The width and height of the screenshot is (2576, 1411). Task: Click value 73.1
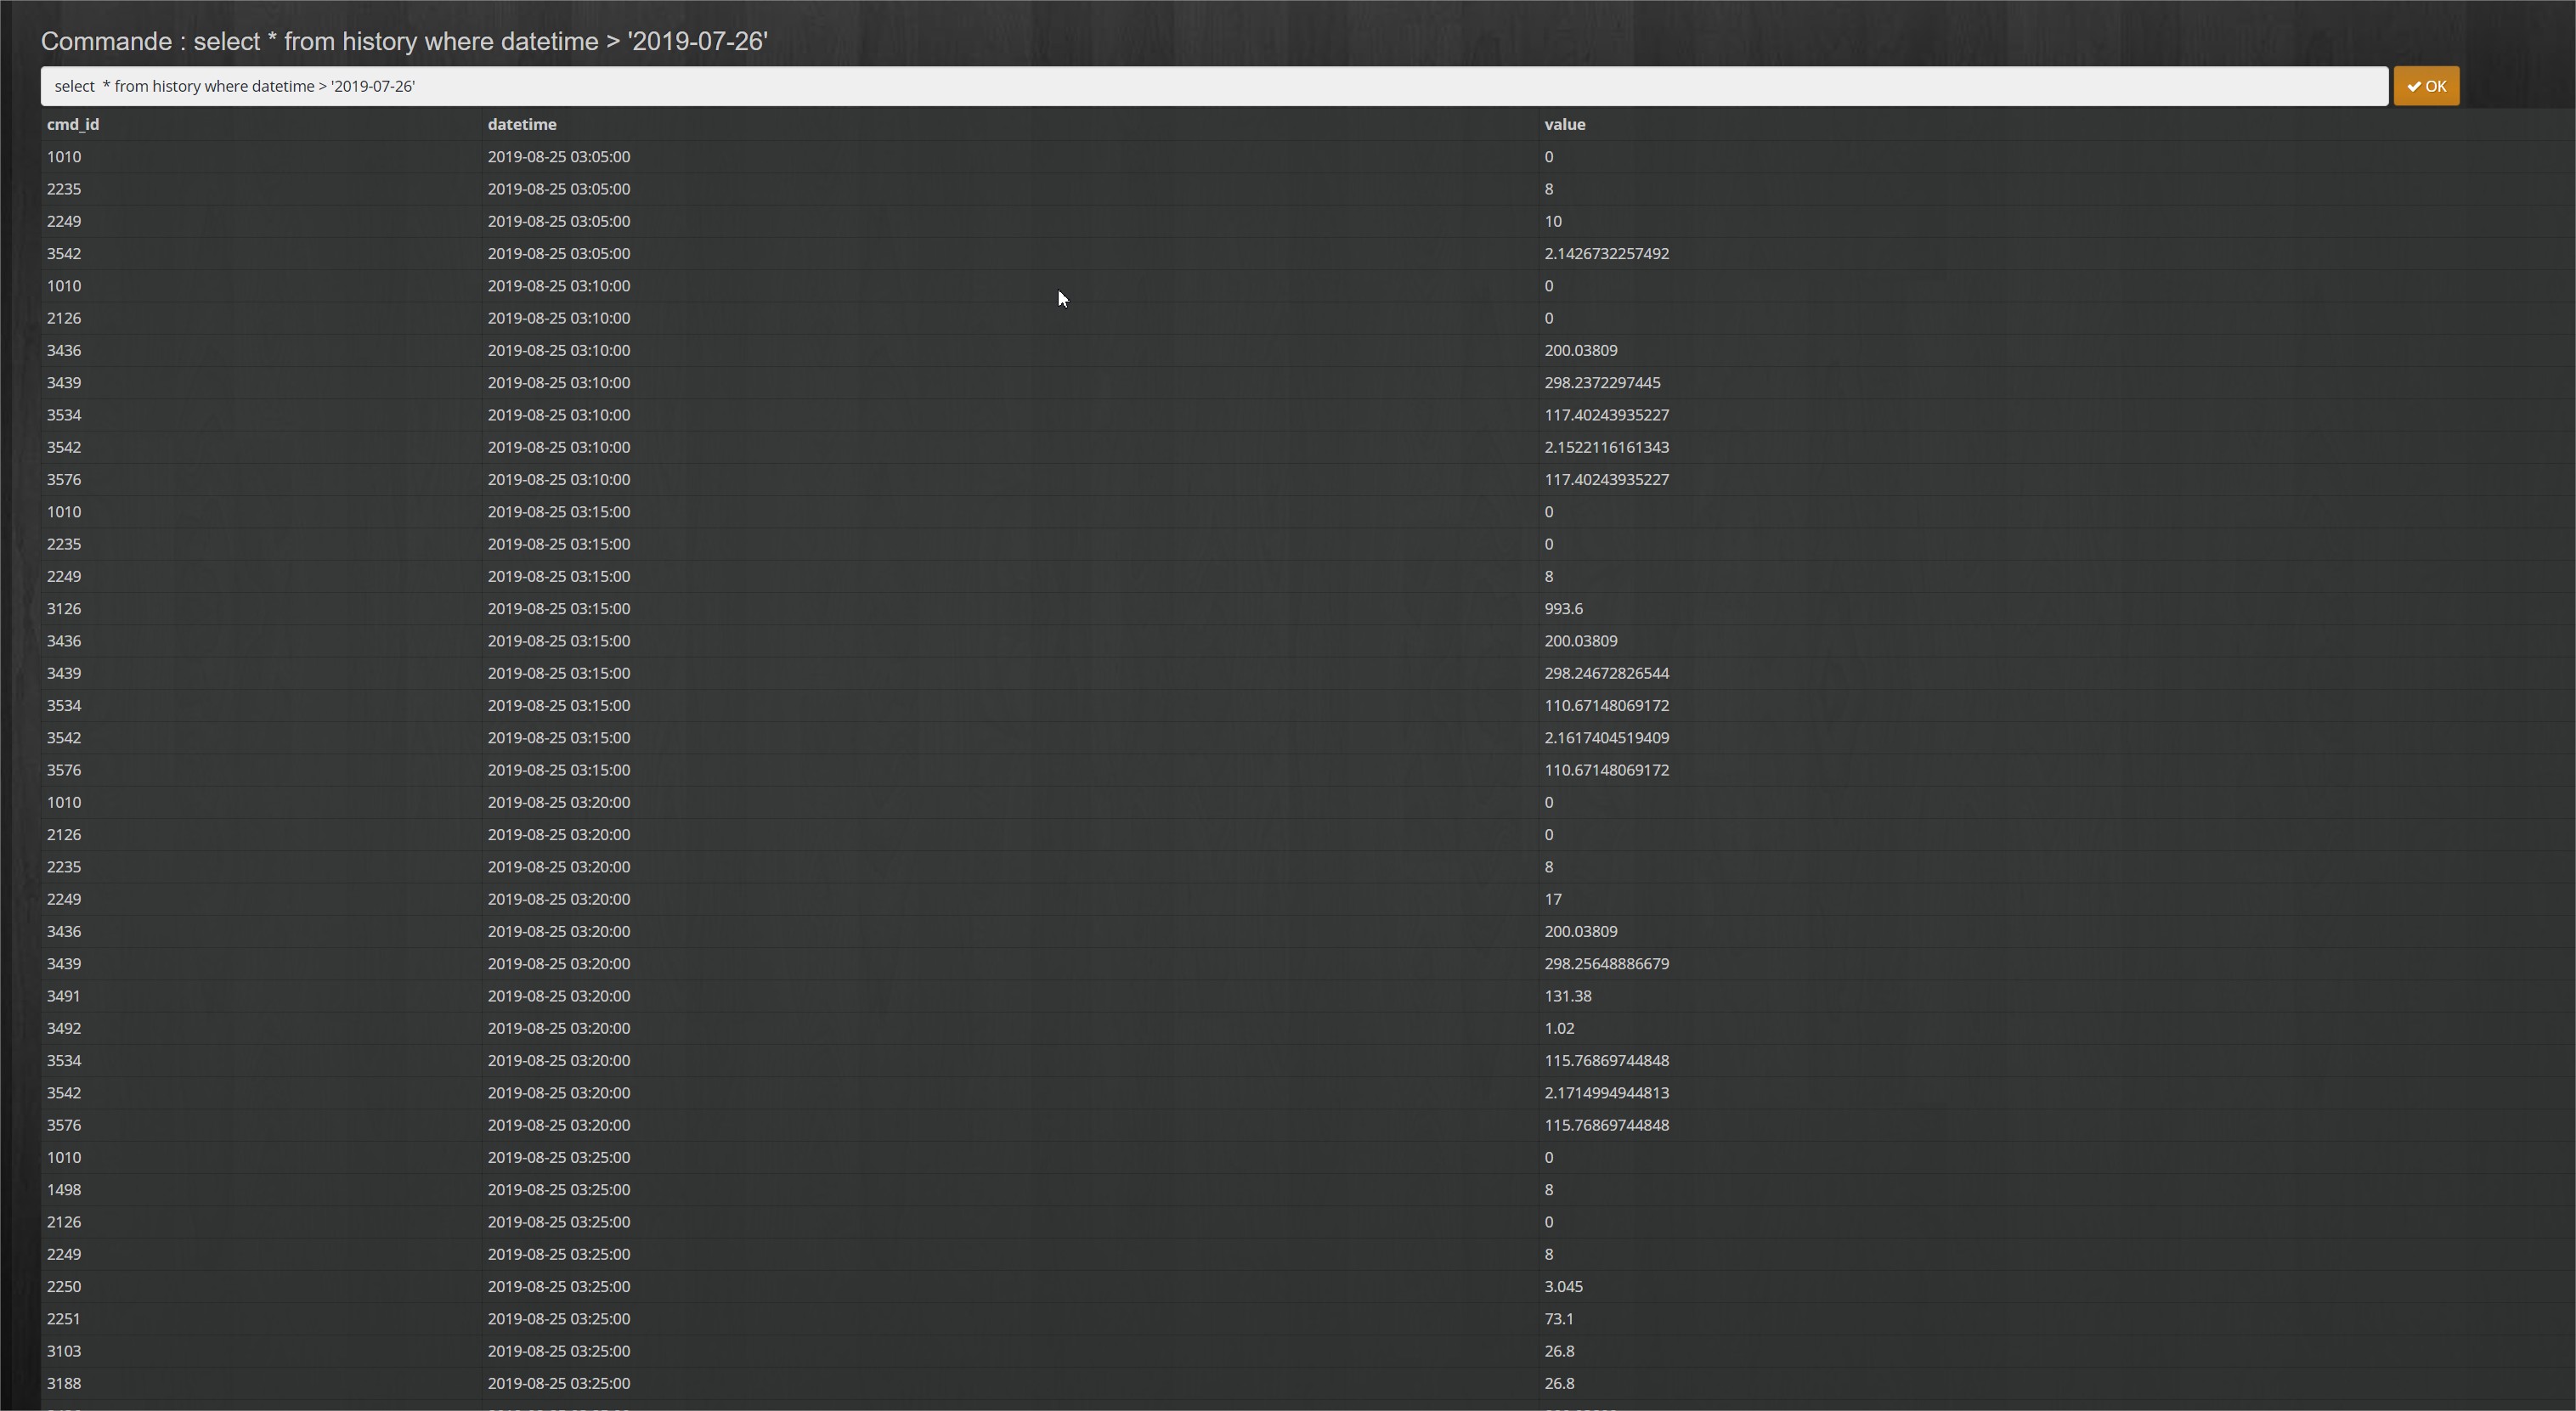pyautogui.click(x=1558, y=1319)
